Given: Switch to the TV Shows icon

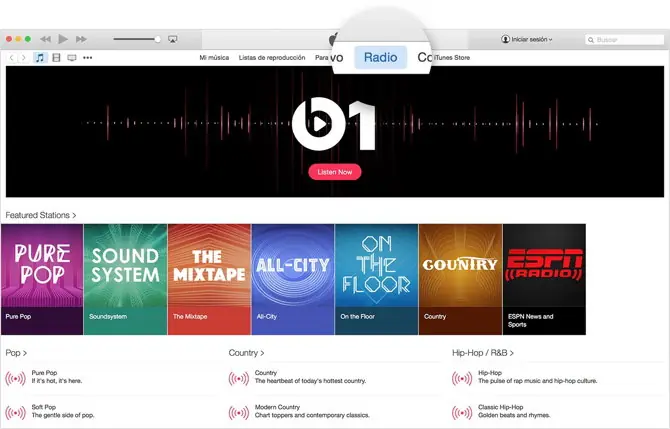Looking at the screenshot, I should pyautogui.click(x=72, y=58).
